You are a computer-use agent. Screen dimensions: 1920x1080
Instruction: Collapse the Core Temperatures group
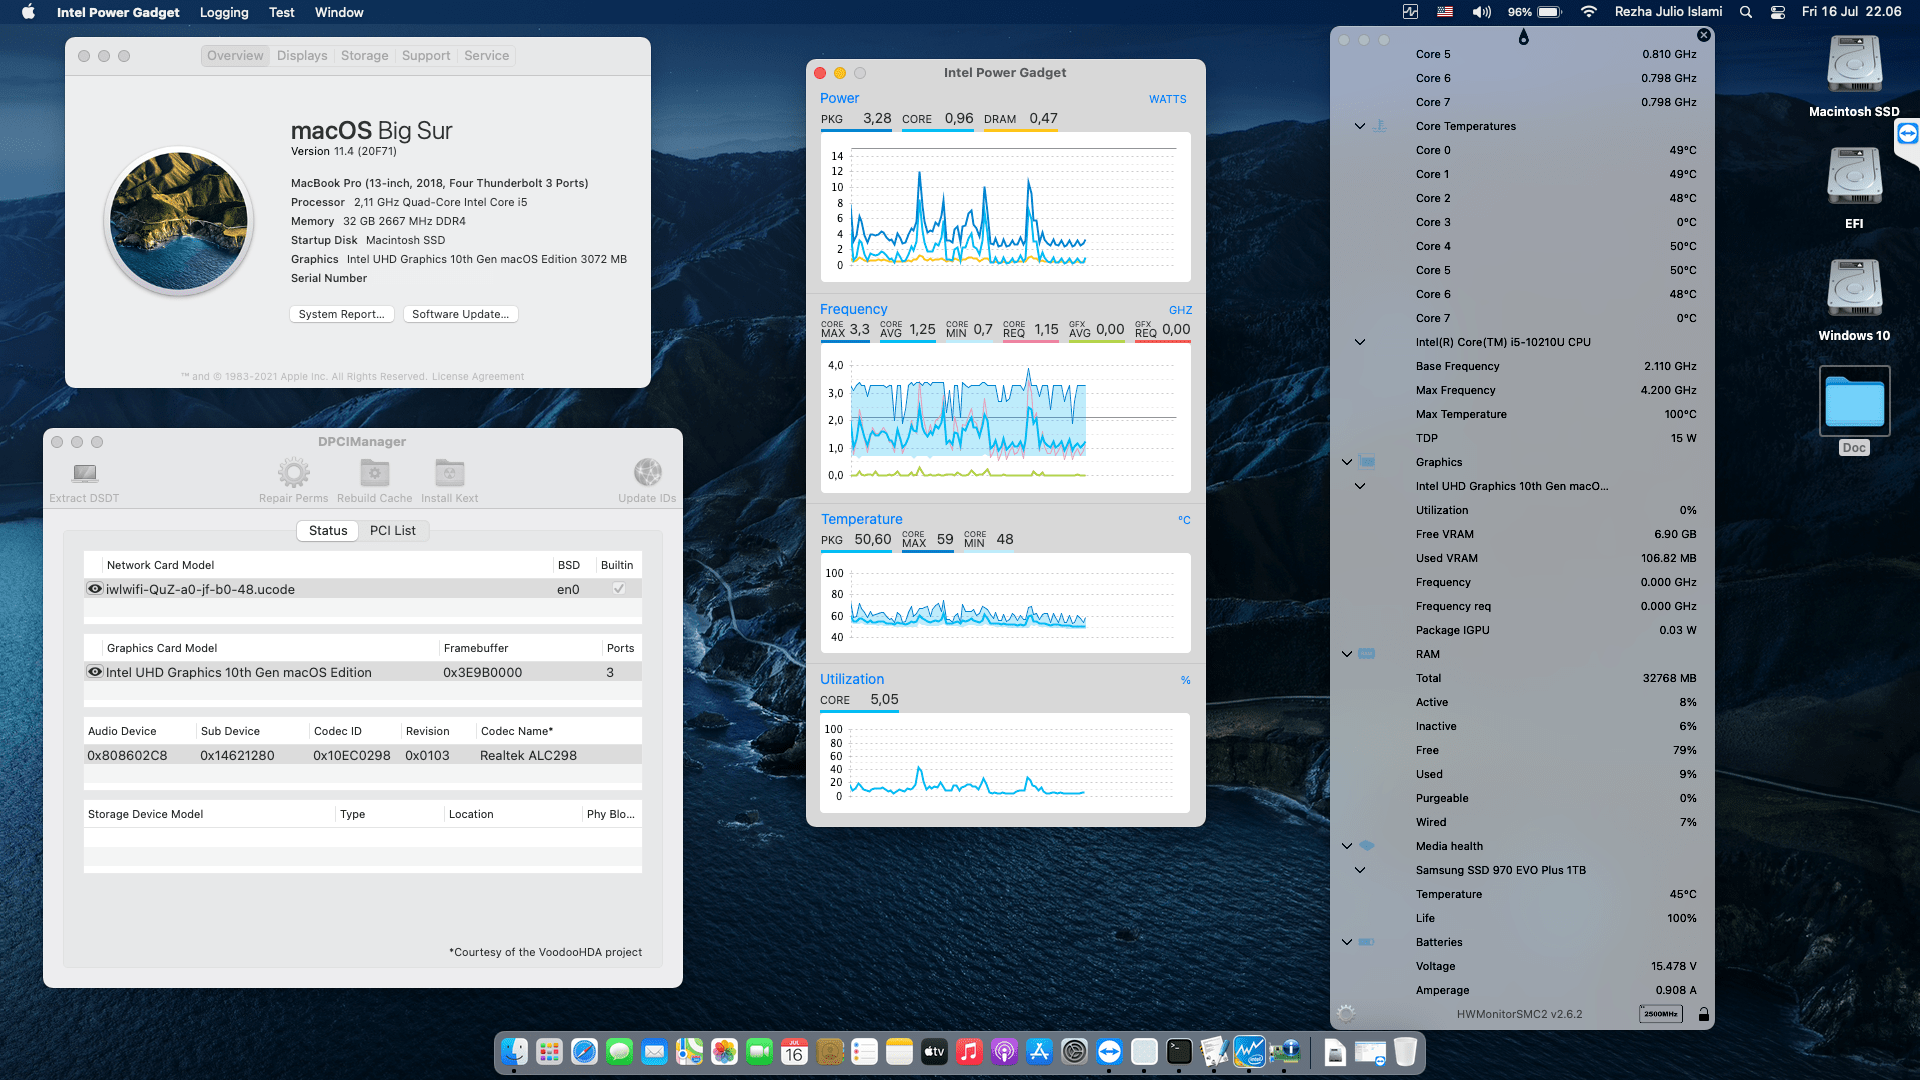1360,126
